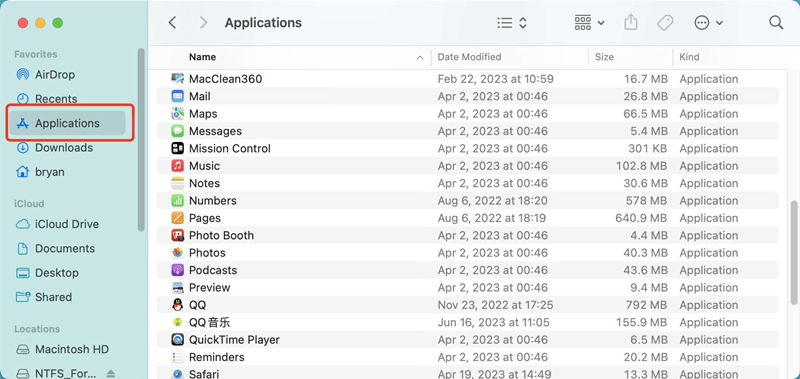Click the "301 KB" size value
Image resolution: width=800 pixels, height=379 pixels.
click(648, 148)
